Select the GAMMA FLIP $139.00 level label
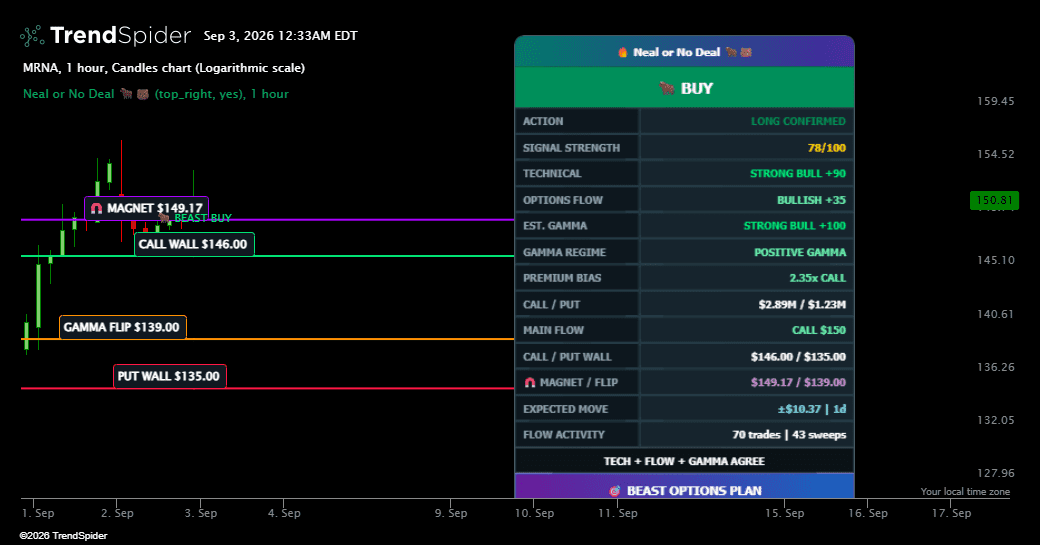1040x545 pixels. click(123, 328)
